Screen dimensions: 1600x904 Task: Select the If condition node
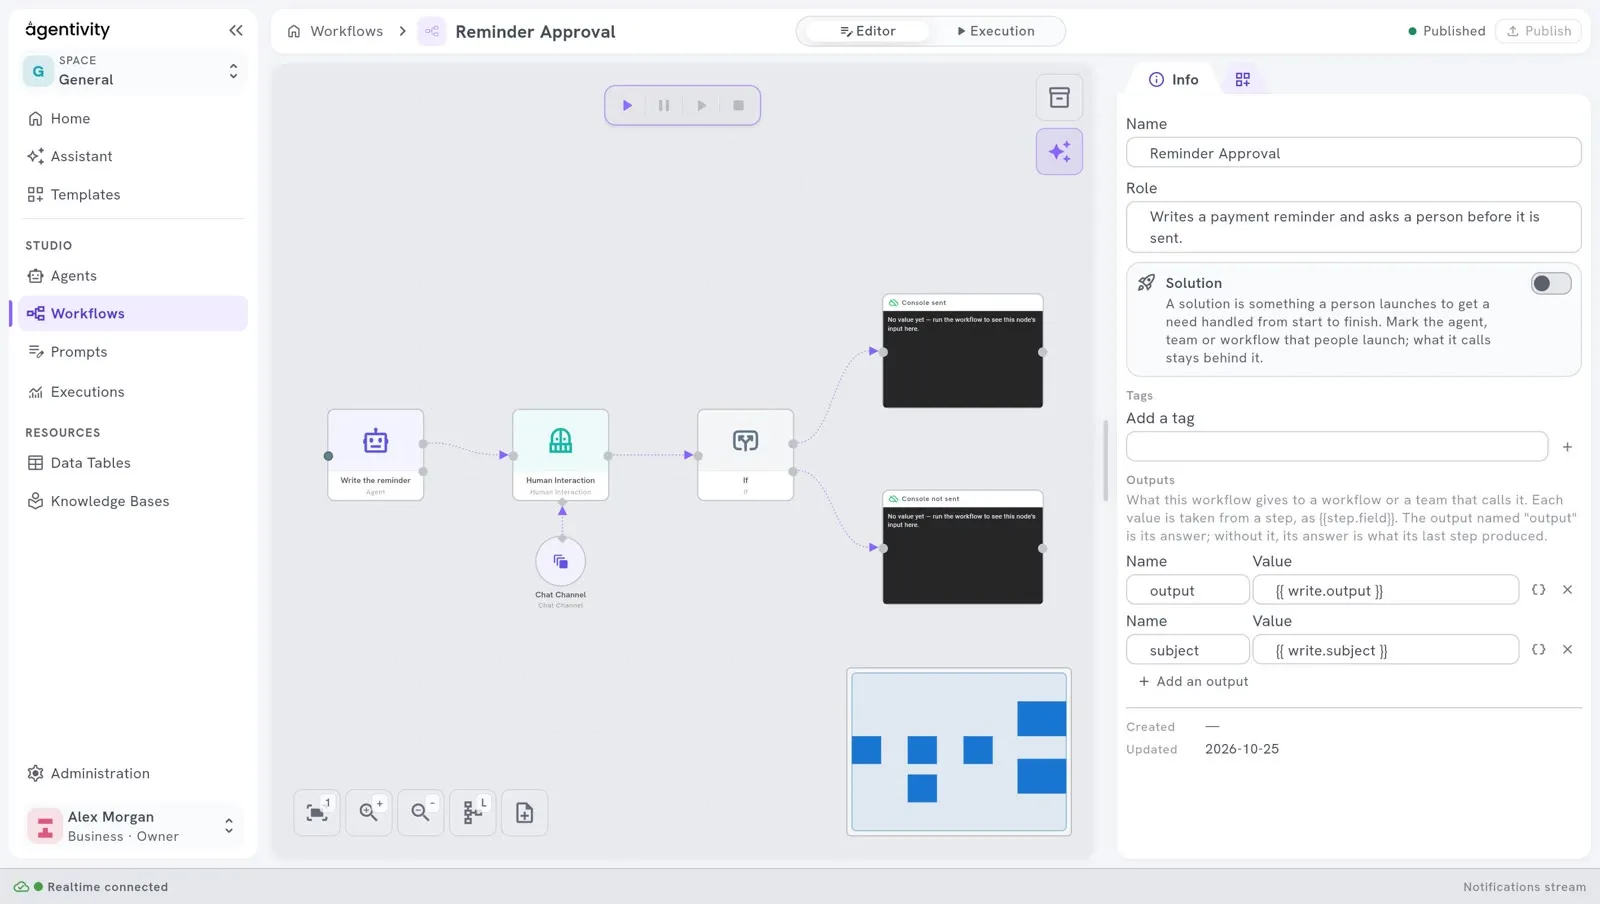coord(746,455)
